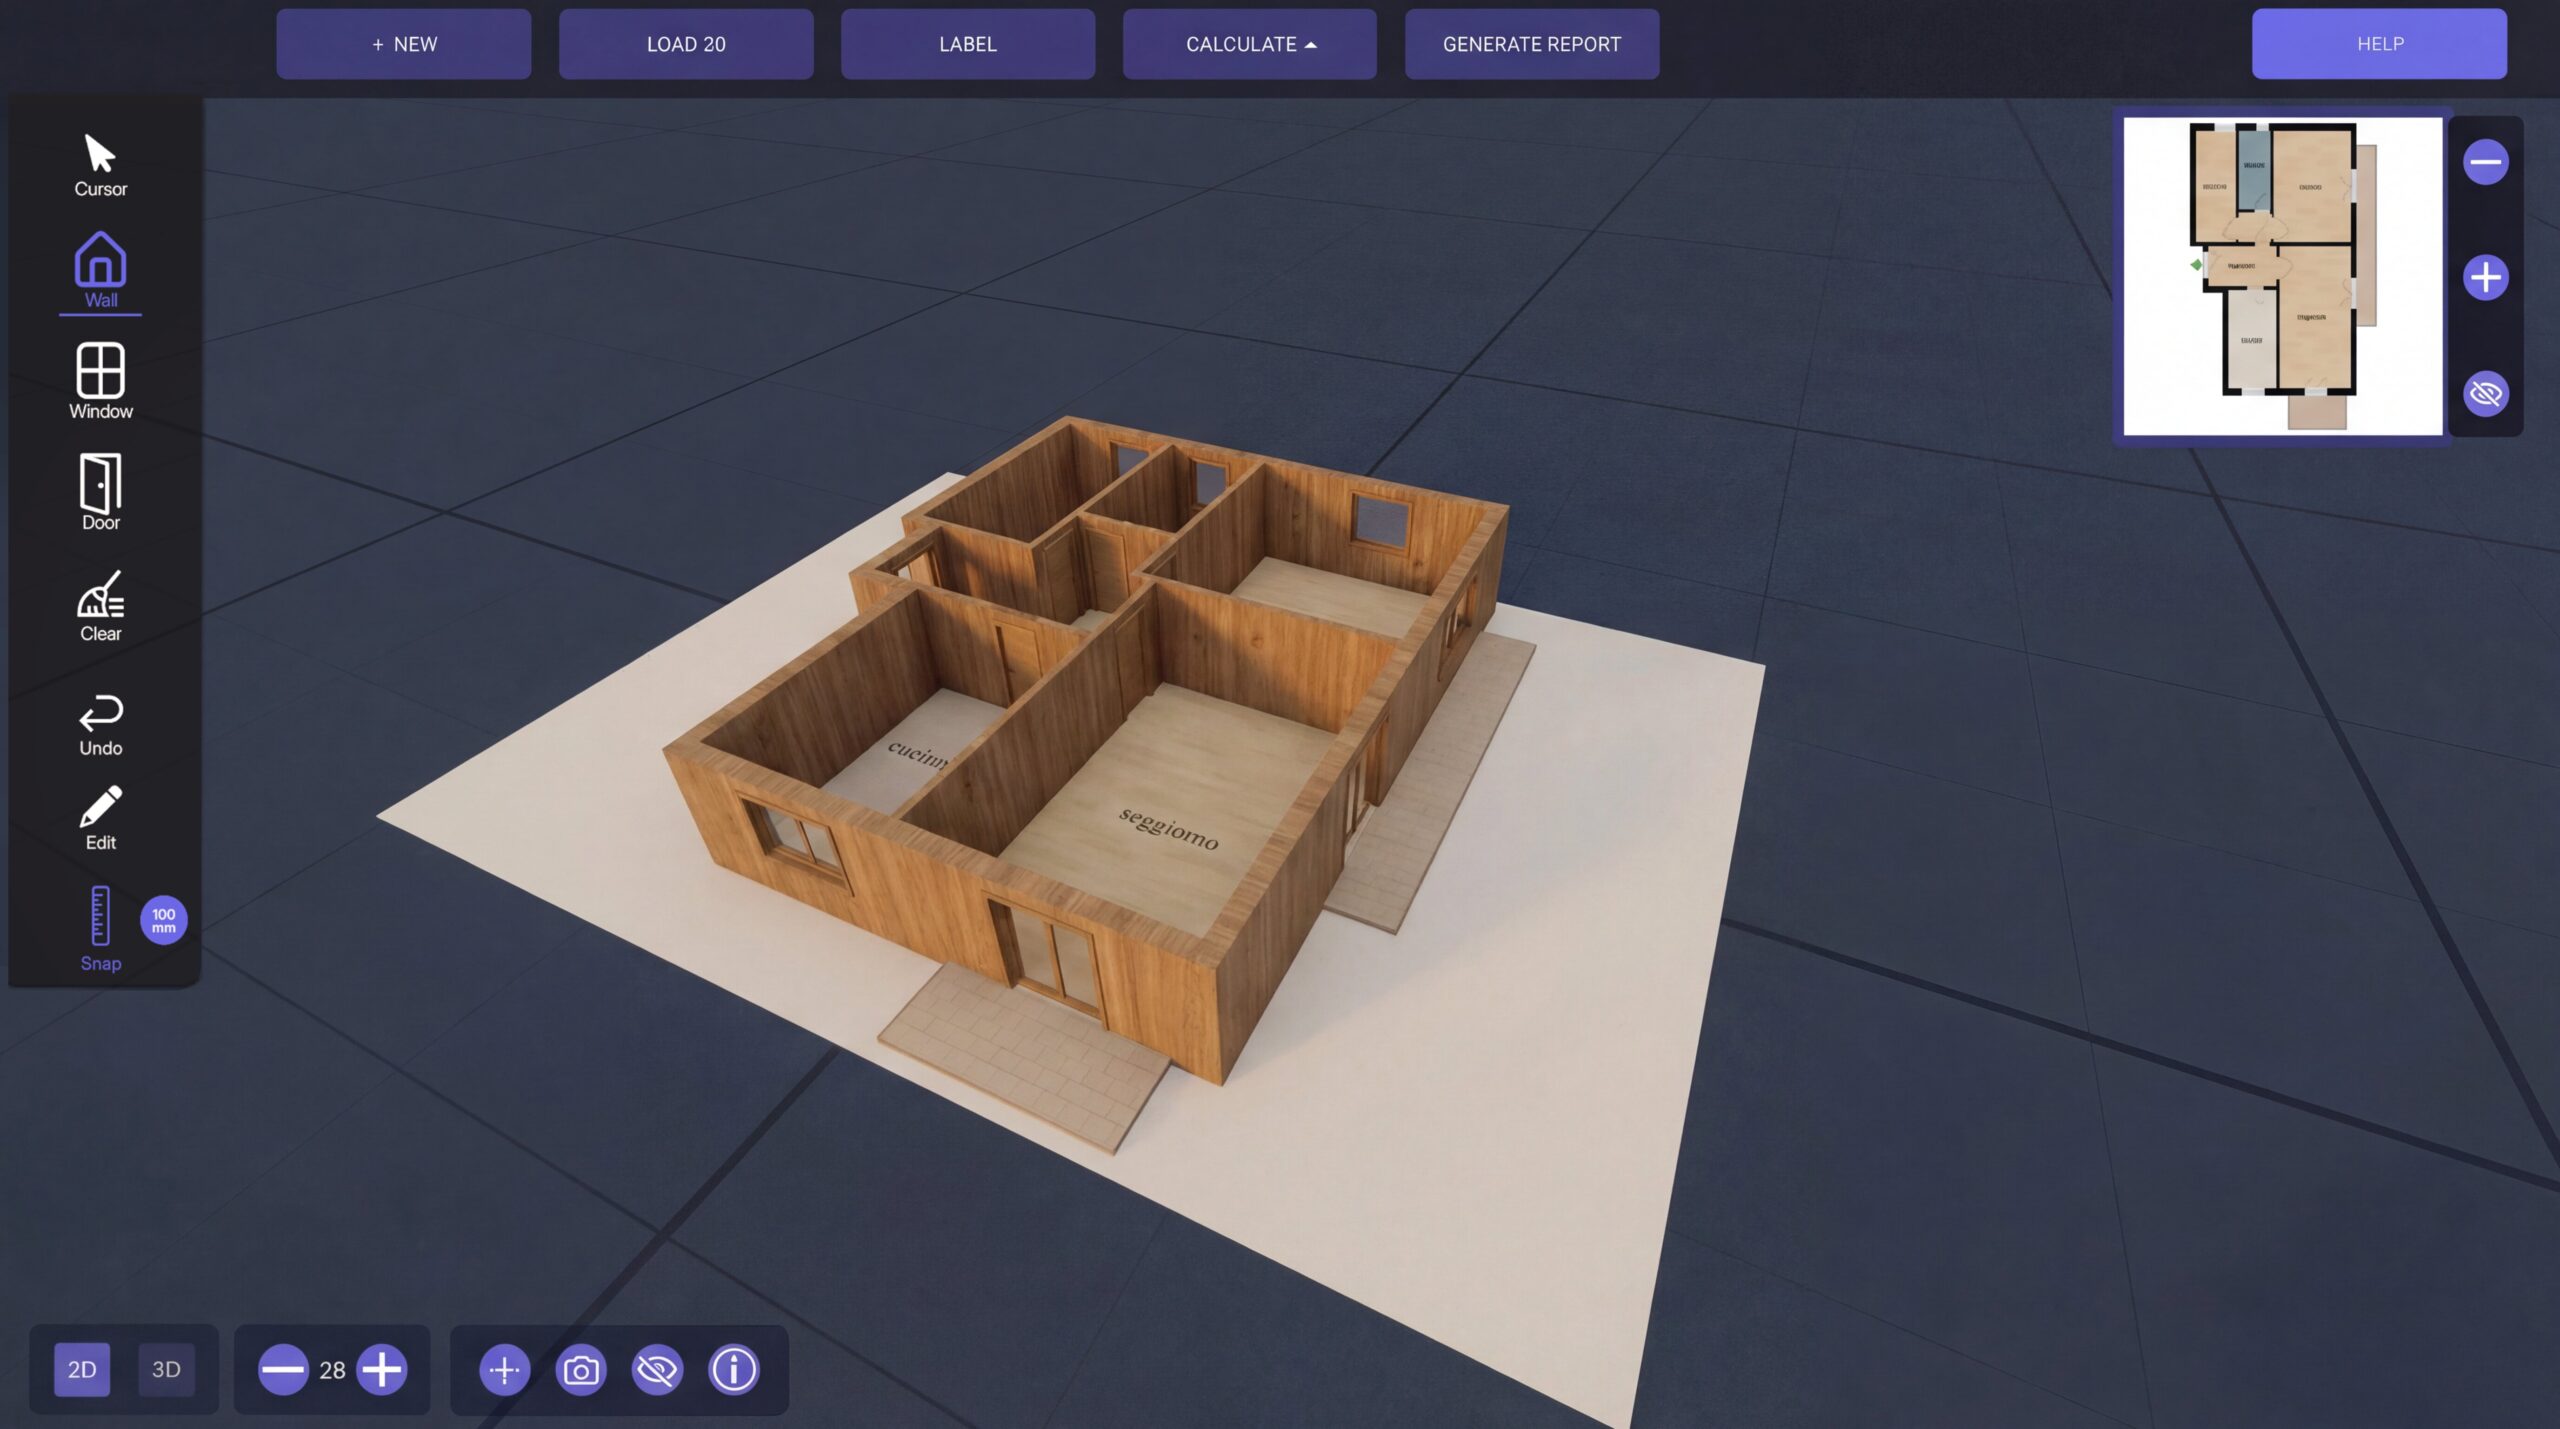Toggle visibility with the bottom eye icon

point(657,1370)
